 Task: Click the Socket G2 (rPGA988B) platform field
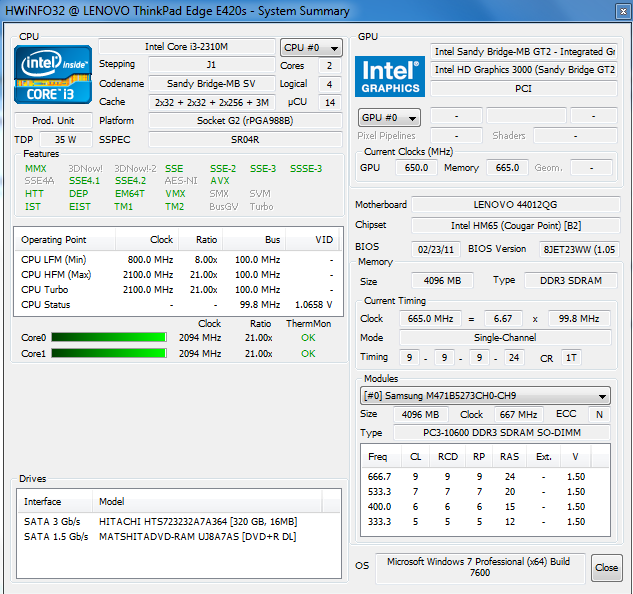[x=245, y=120]
